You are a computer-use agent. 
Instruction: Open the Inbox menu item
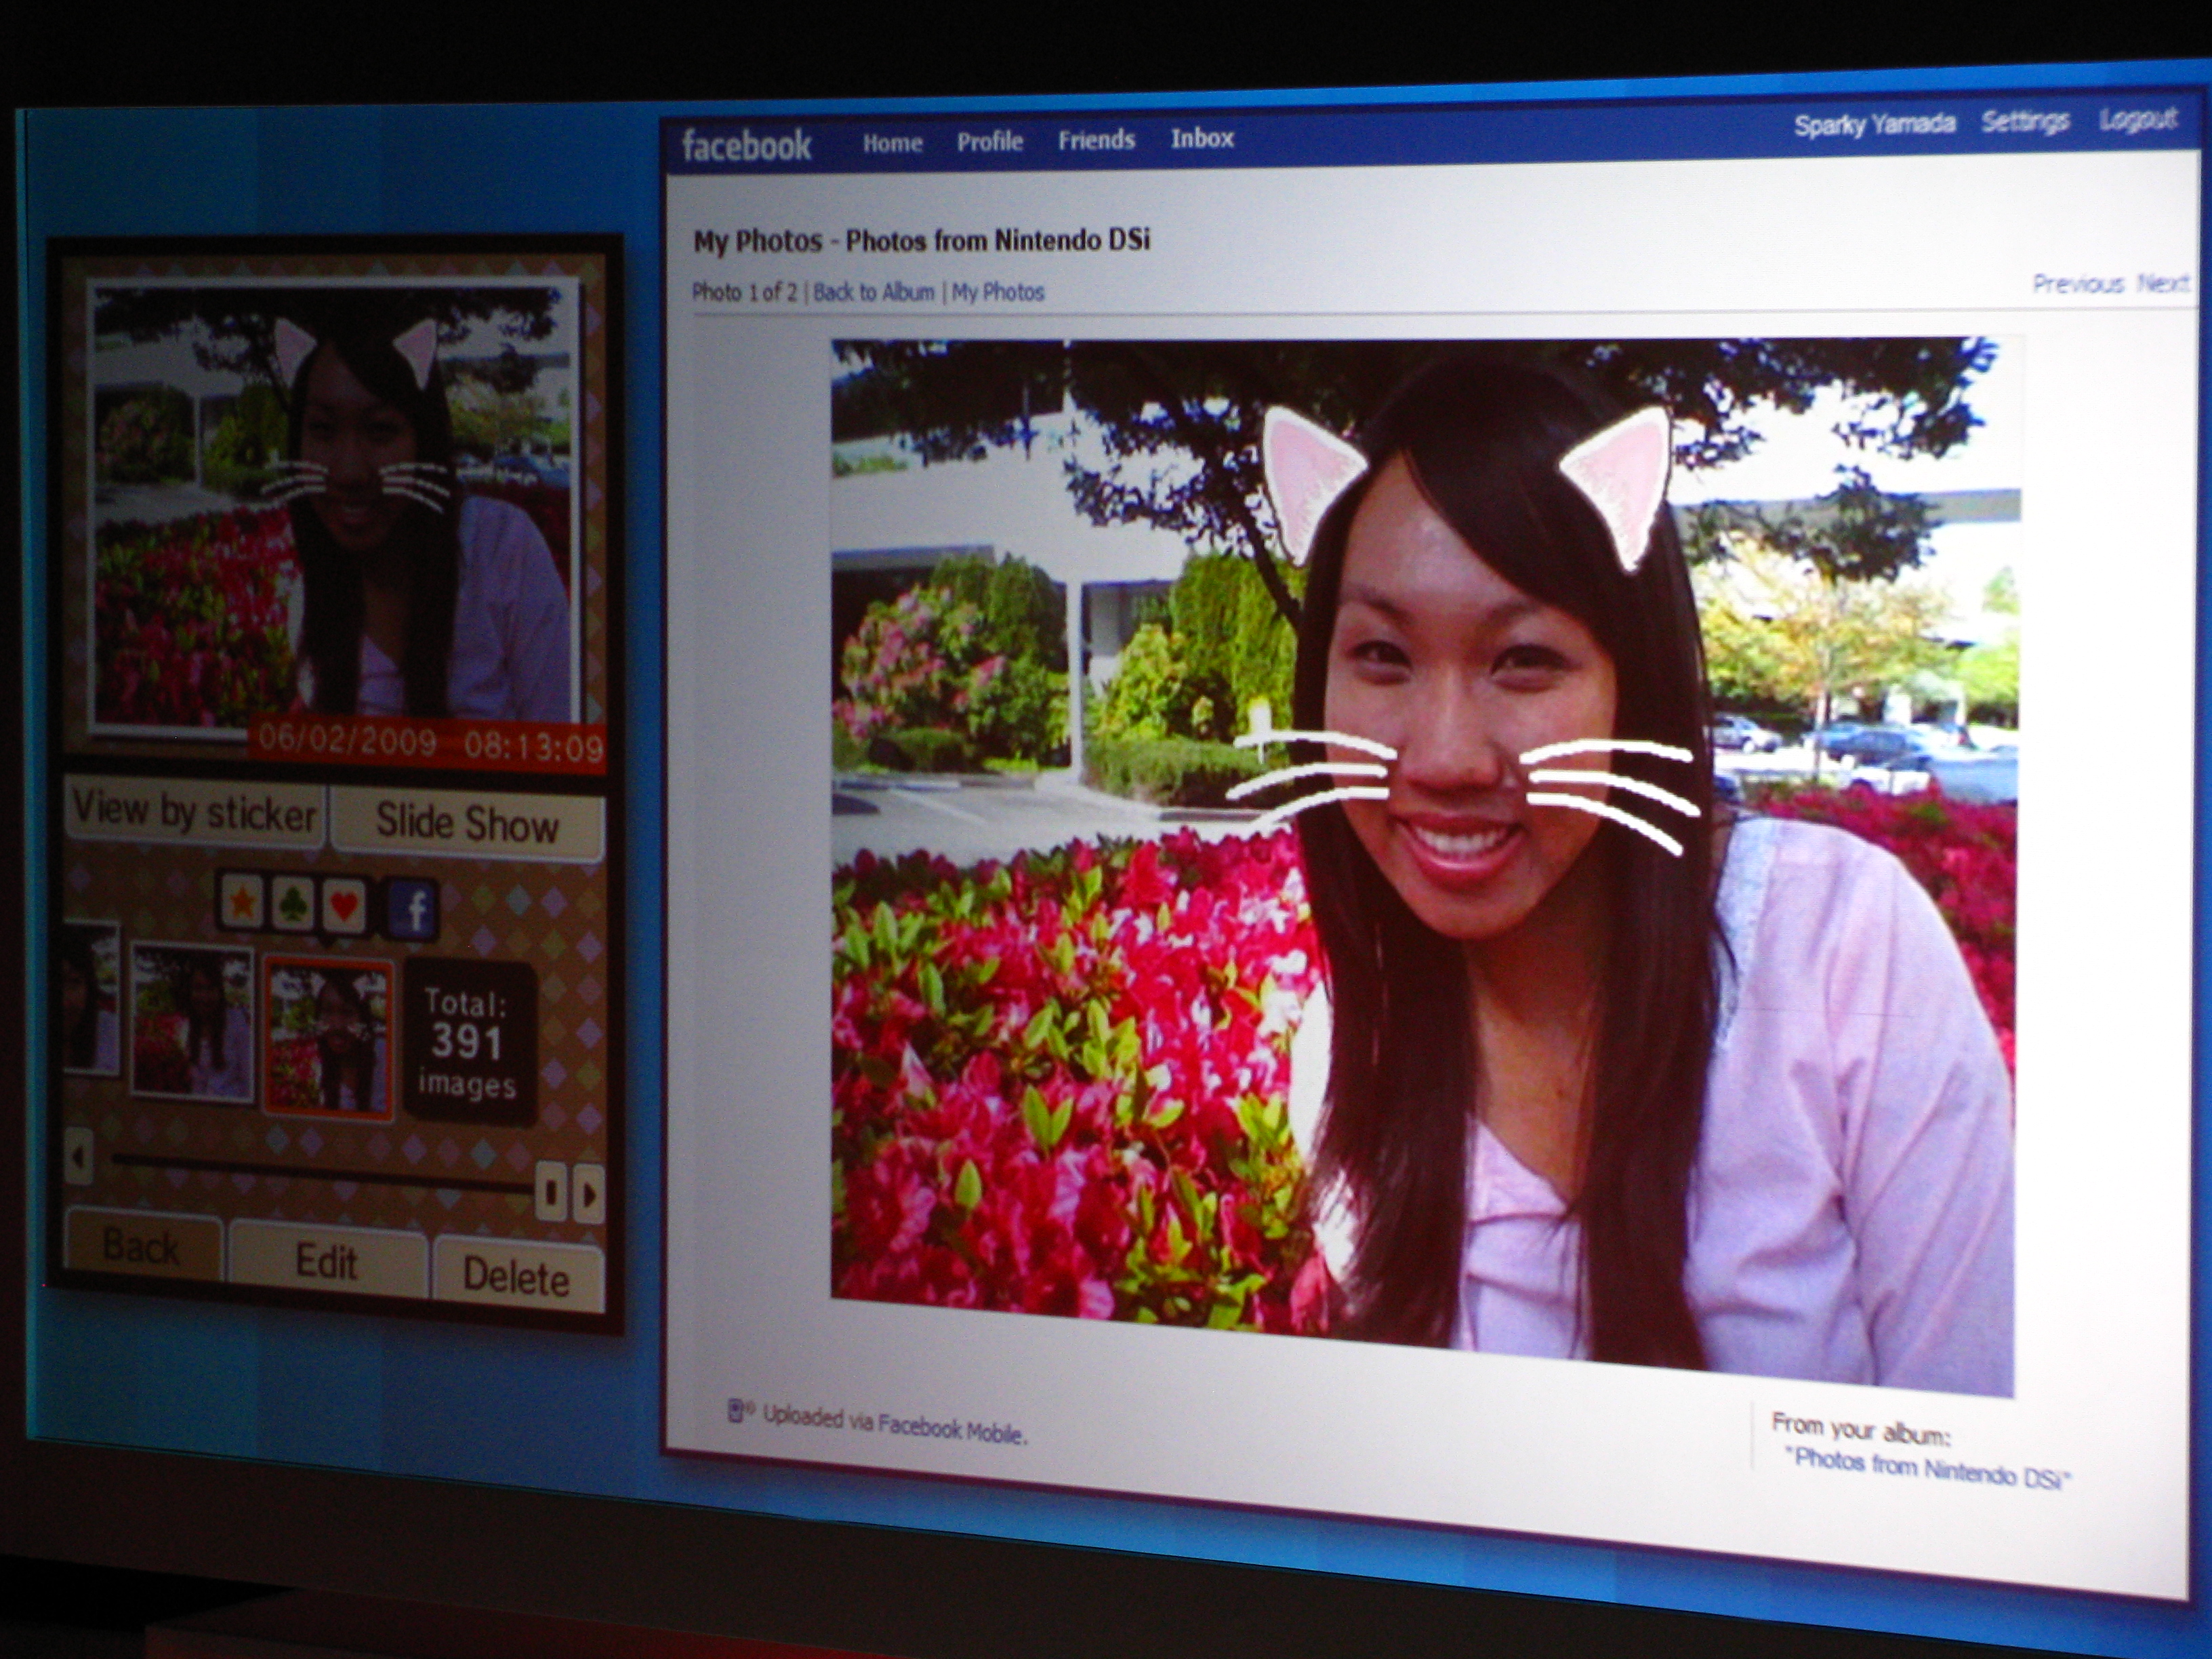coord(1202,138)
